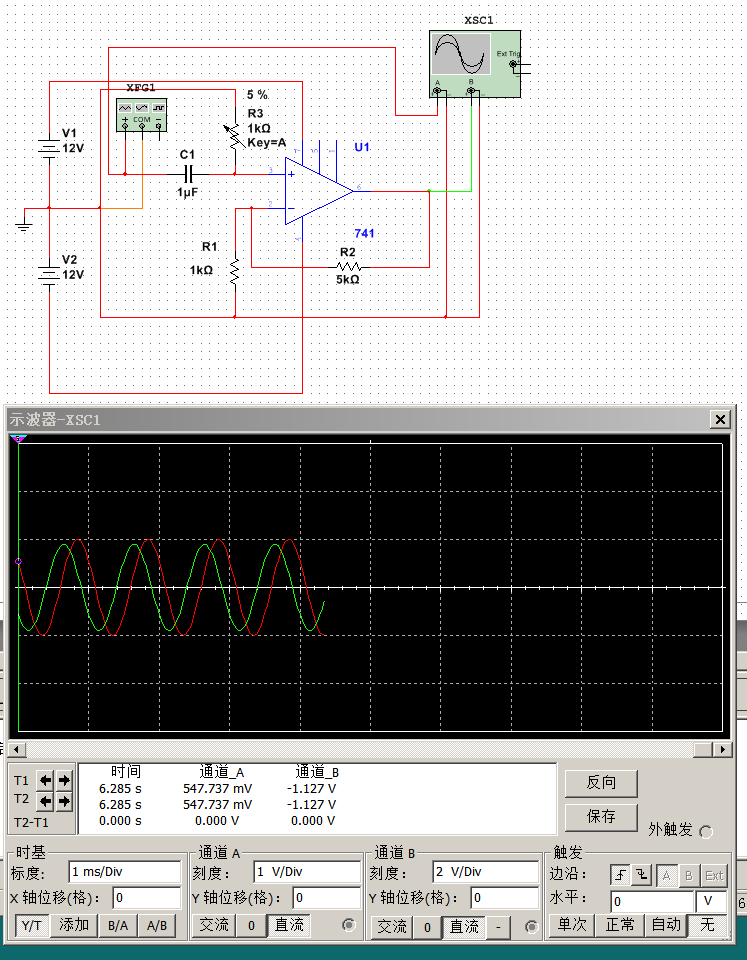Set 通道 B coupling to 交流
747x960 pixels.
[391, 927]
